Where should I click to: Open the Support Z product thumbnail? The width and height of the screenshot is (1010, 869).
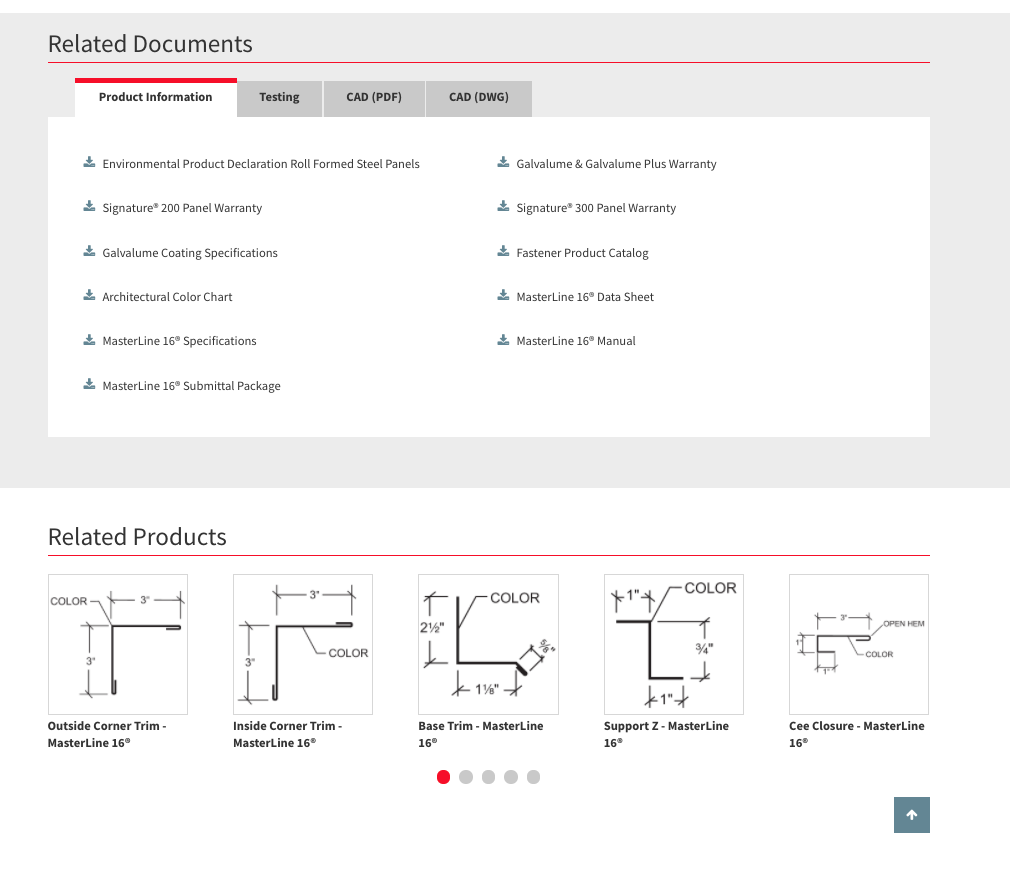pyautogui.click(x=674, y=644)
